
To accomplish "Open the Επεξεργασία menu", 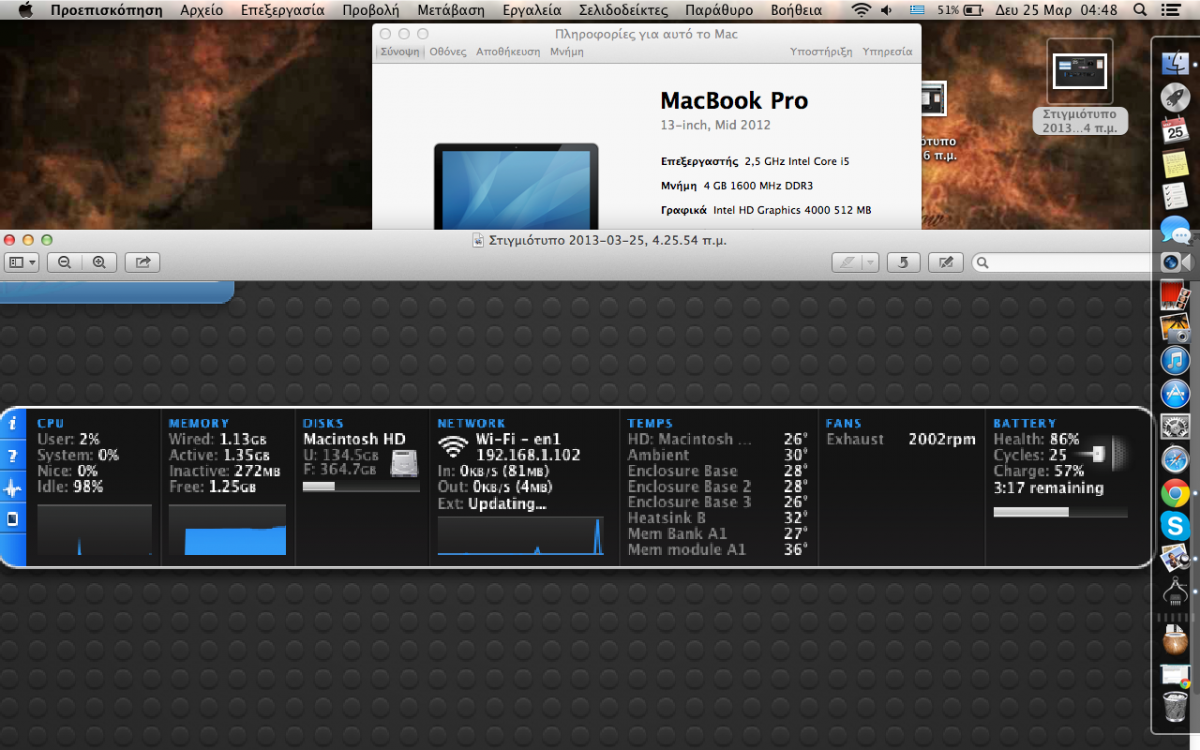I will [x=283, y=10].
